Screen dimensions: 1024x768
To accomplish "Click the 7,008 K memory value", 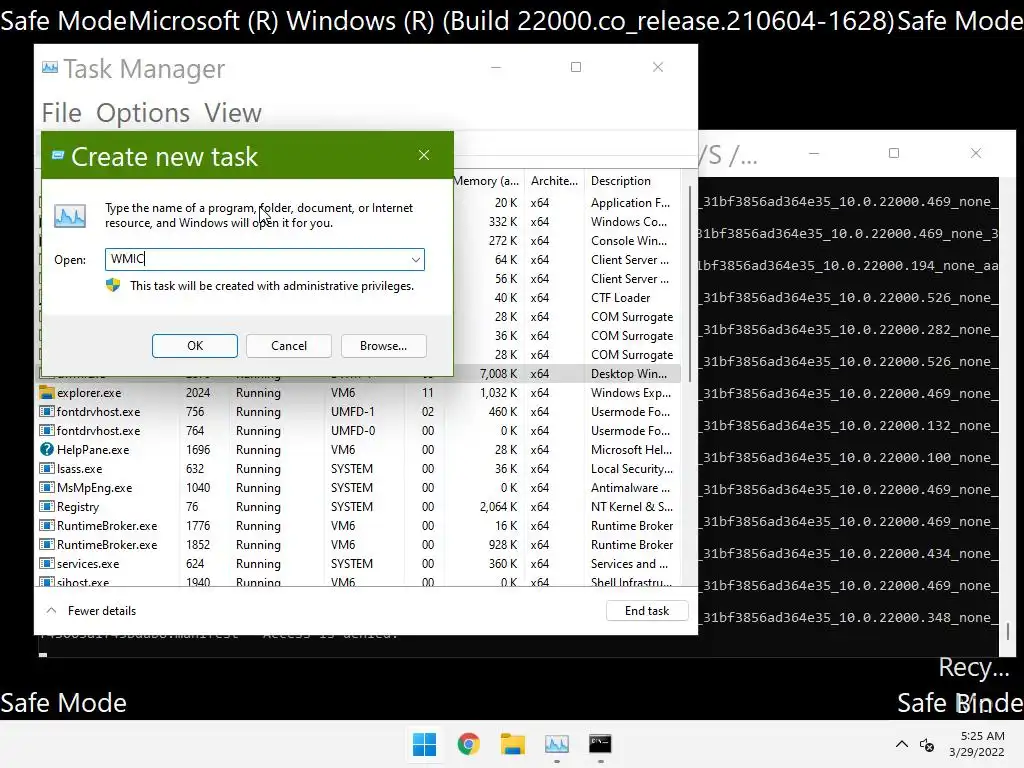I will click(498, 374).
